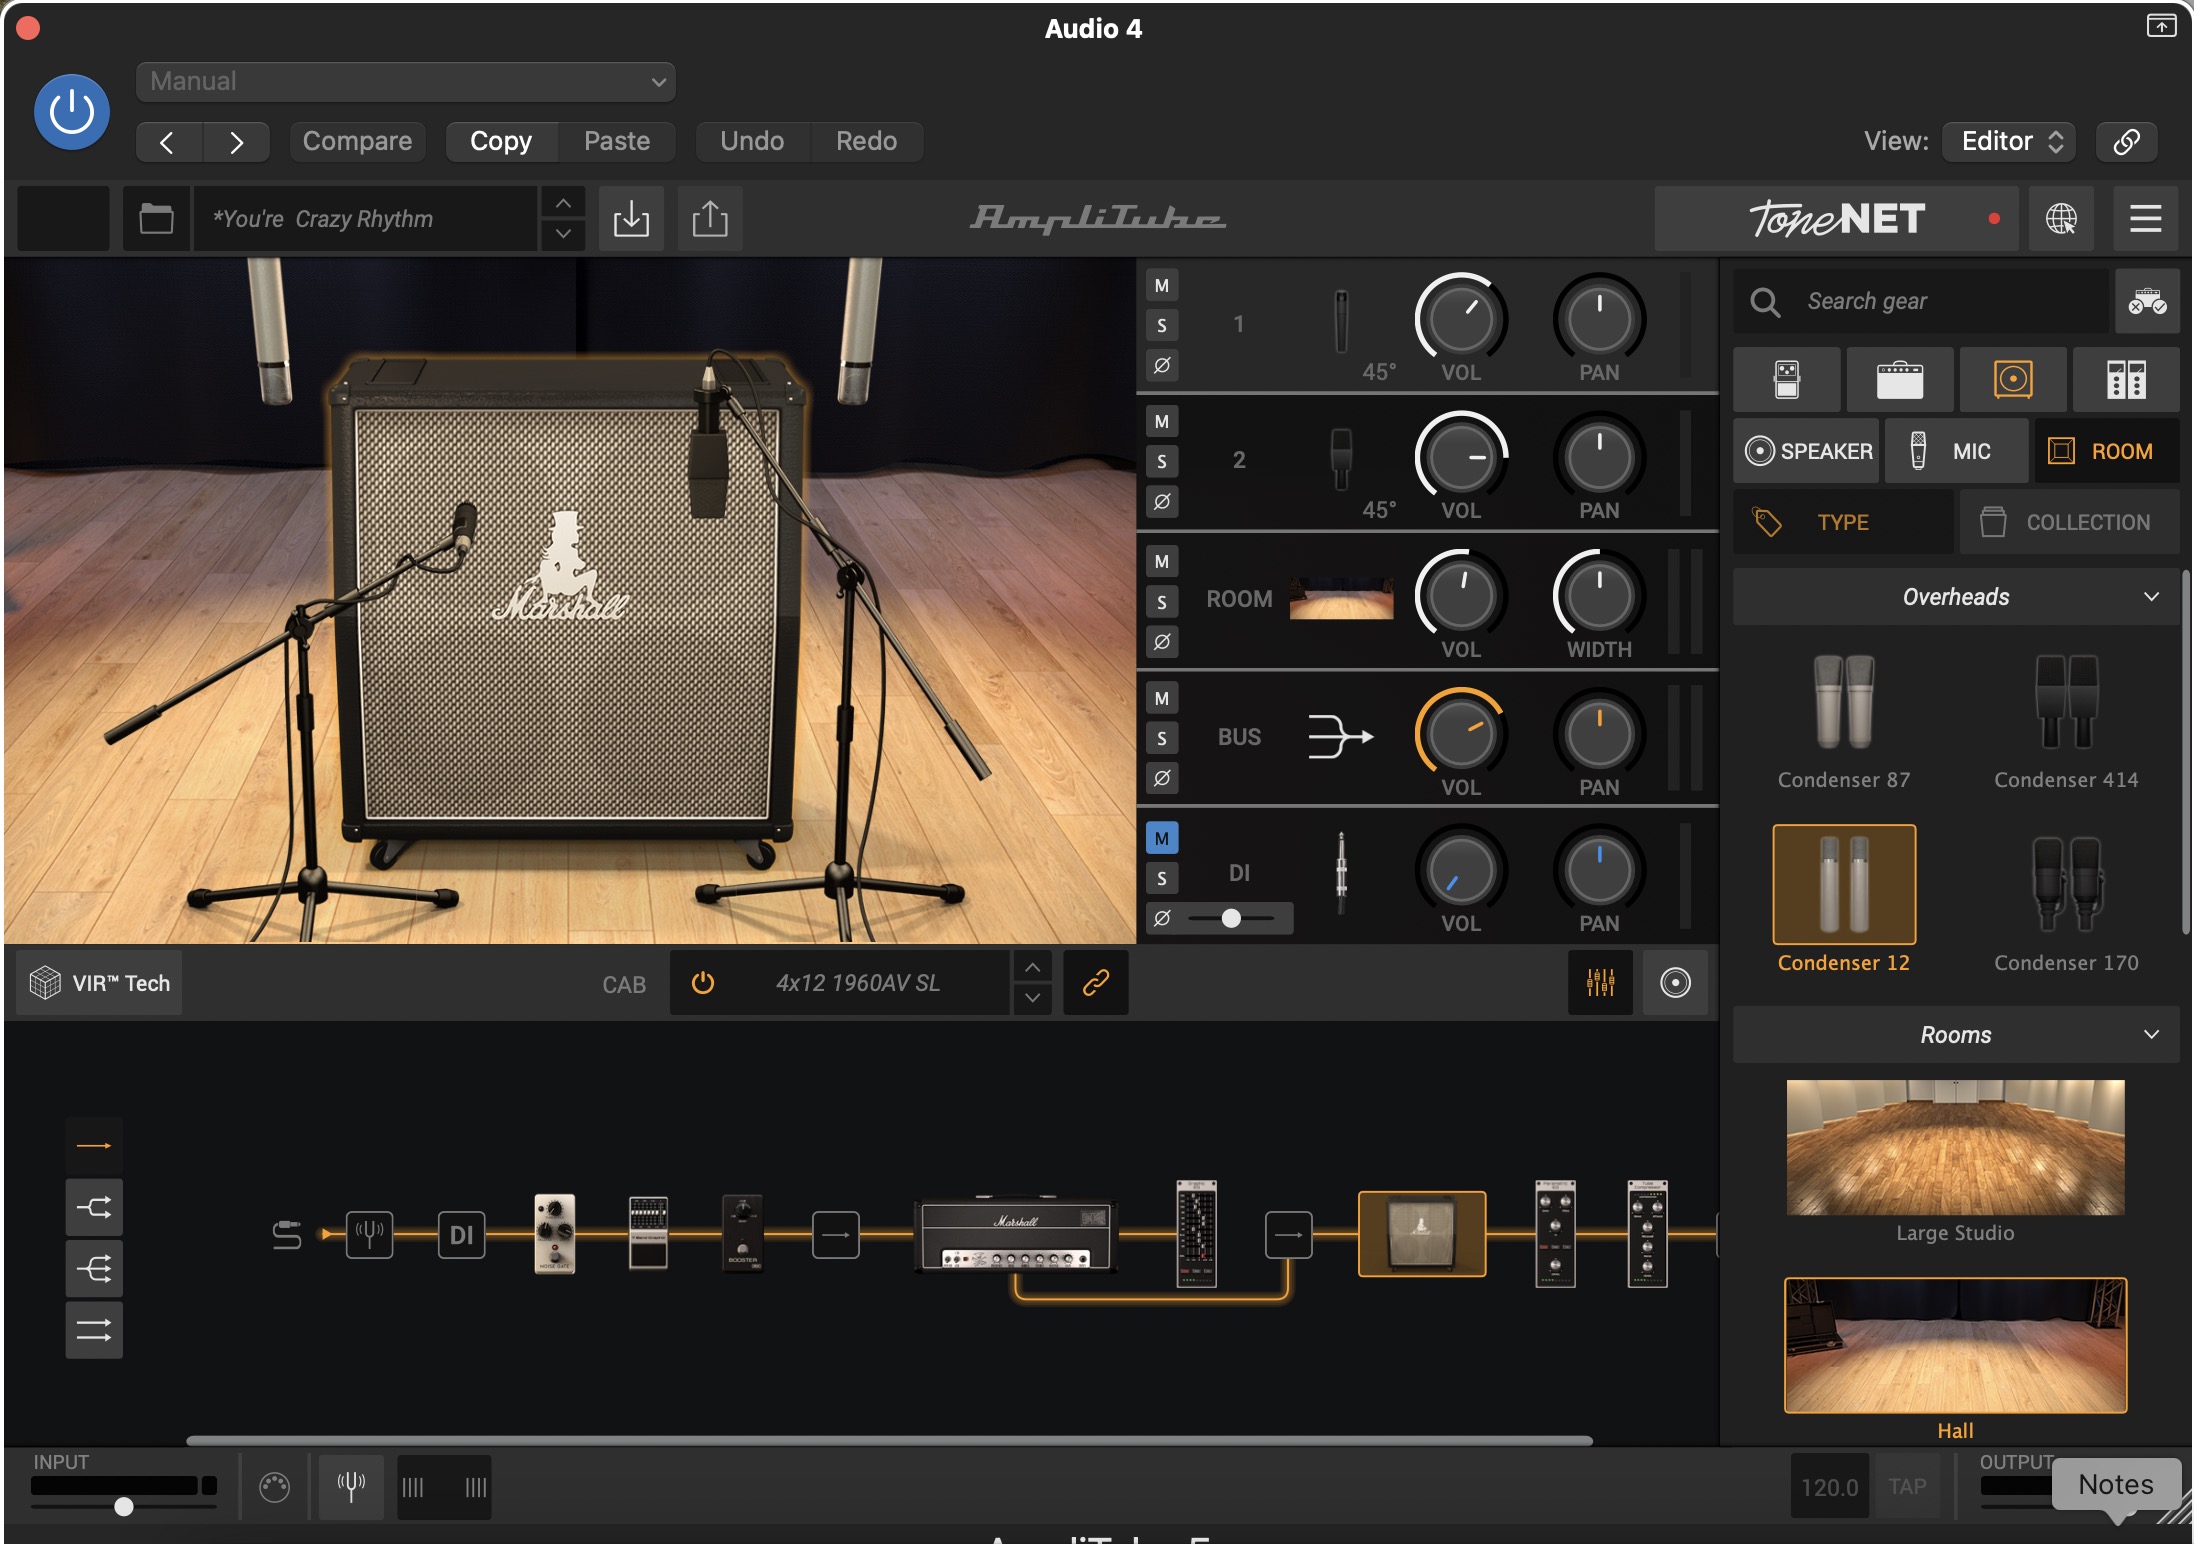Click the DI phase slider
The height and width of the screenshot is (1544, 2194).
point(1231,918)
